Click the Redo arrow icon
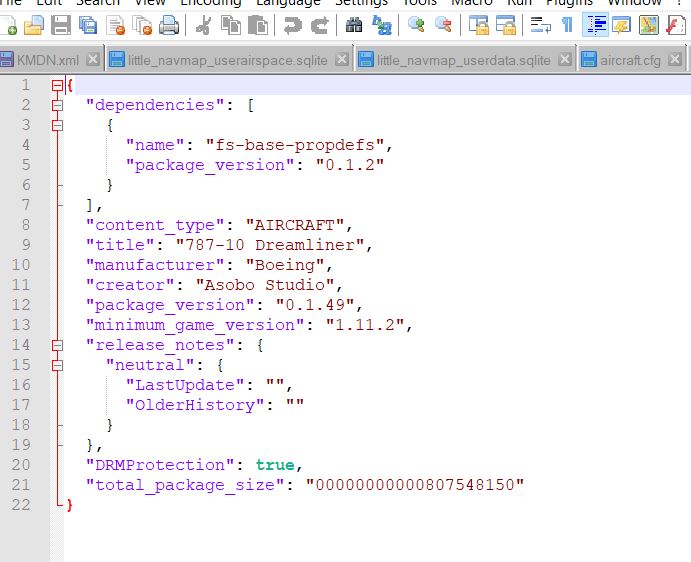The image size is (691, 562). (320, 25)
